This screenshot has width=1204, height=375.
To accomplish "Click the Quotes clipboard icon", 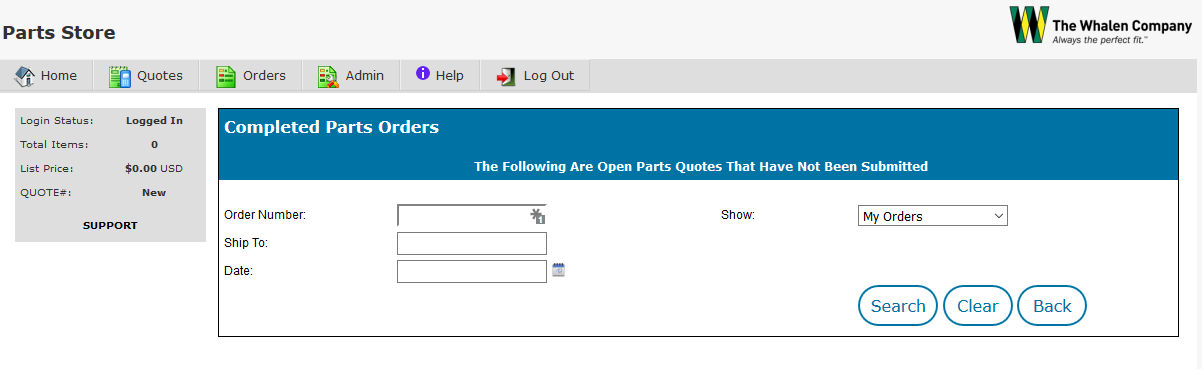I will 120,76.
